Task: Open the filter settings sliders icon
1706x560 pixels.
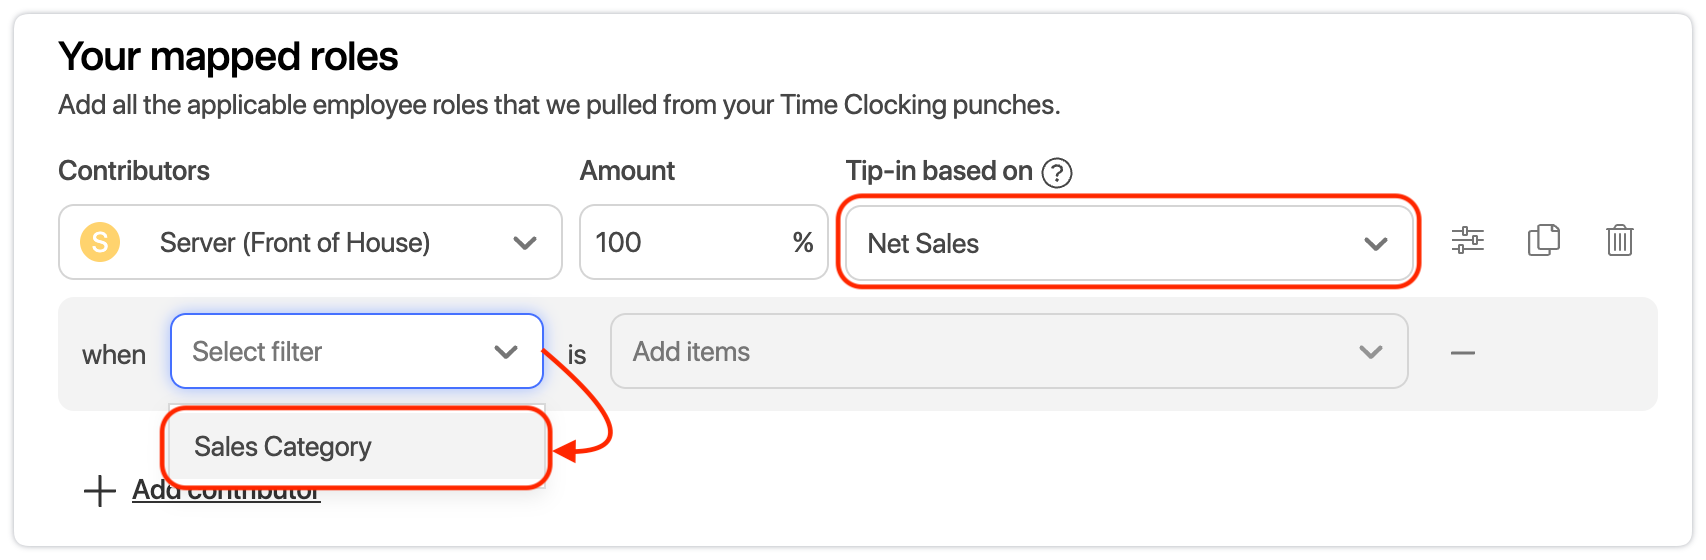Action: (1467, 240)
